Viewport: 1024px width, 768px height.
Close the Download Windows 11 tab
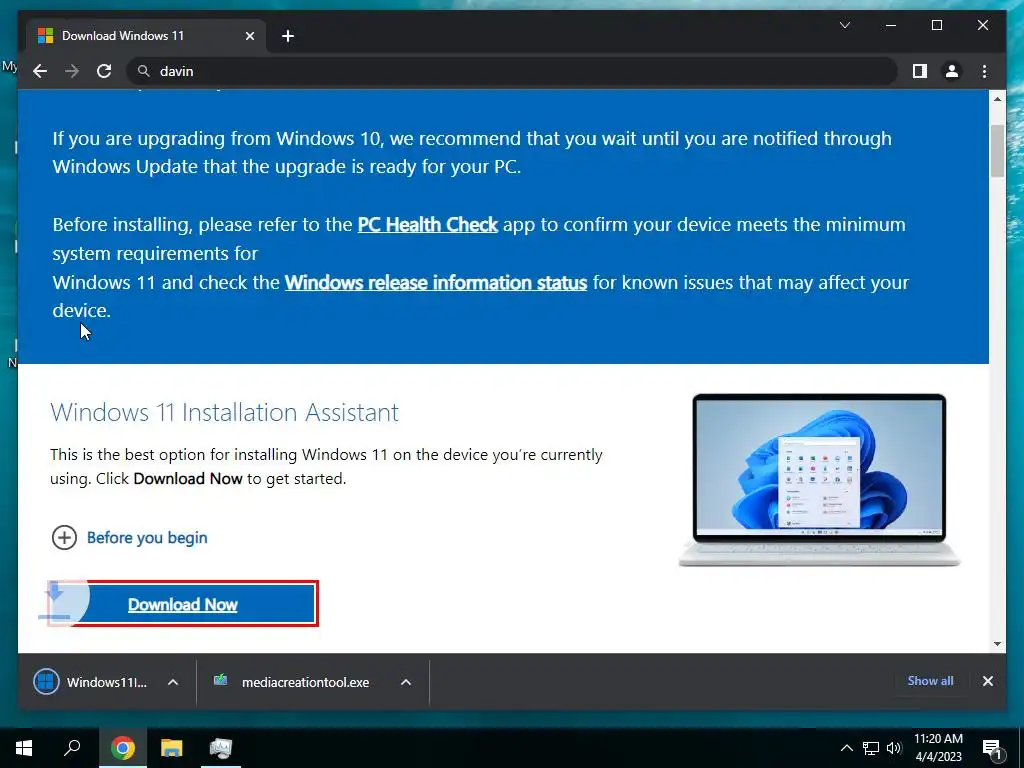(x=249, y=36)
